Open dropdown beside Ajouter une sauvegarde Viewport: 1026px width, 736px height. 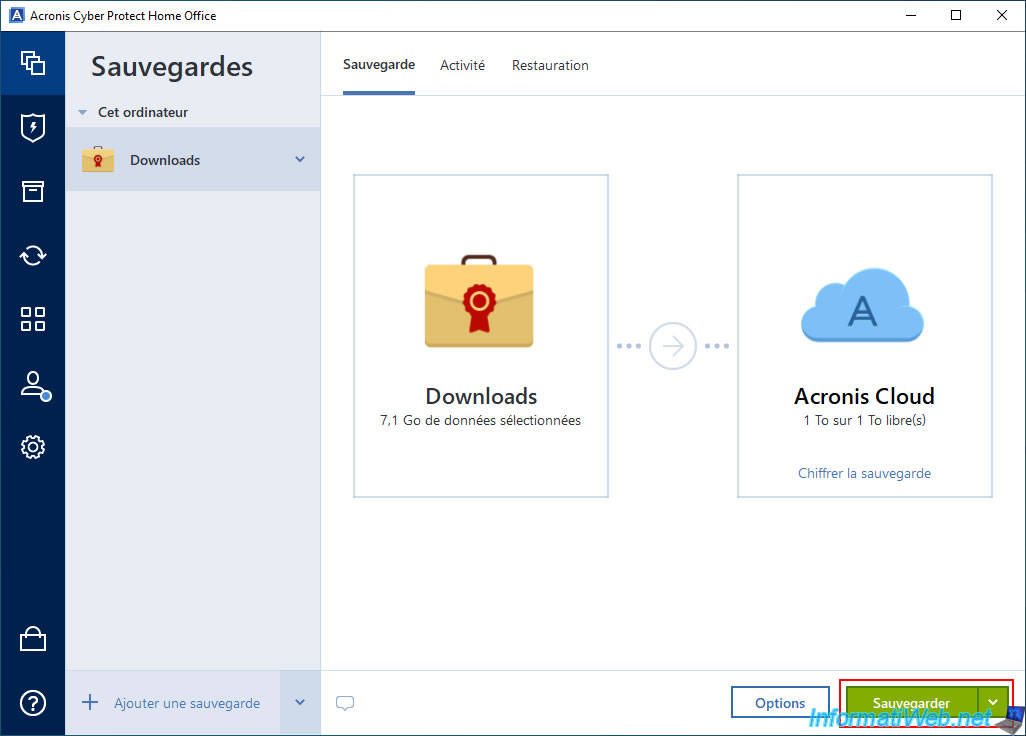click(x=300, y=703)
